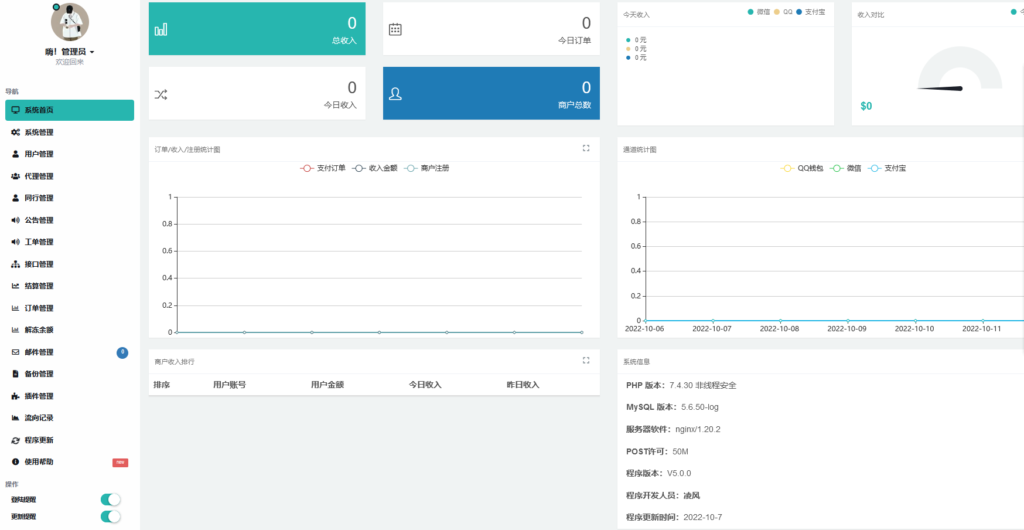Click the puzzle icon for 插件管理

click(x=16, y=396)
